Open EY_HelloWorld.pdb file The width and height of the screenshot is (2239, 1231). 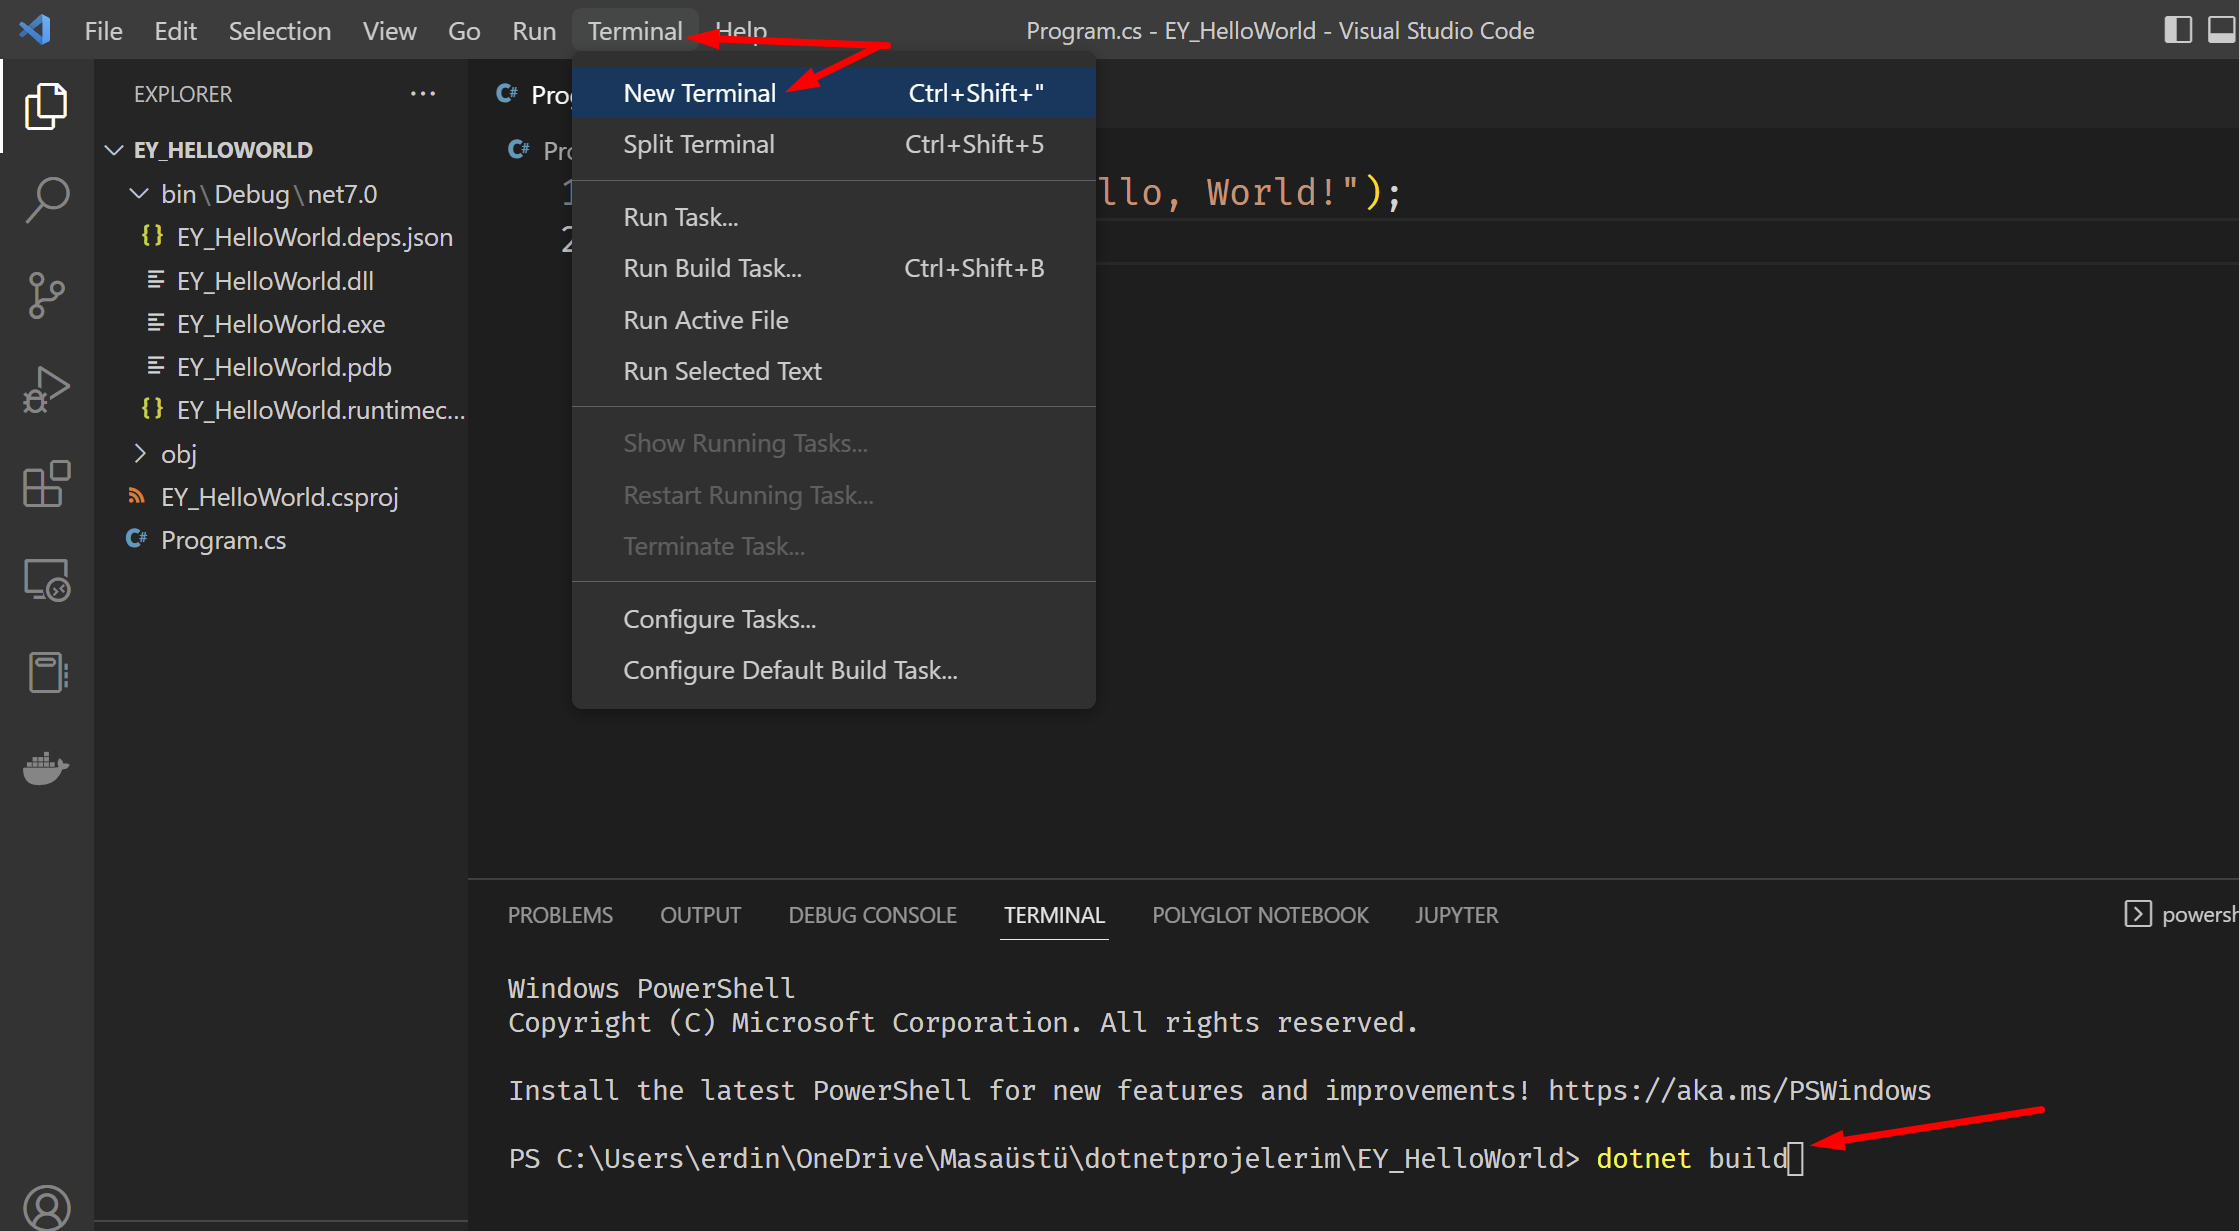coord(268,367)
